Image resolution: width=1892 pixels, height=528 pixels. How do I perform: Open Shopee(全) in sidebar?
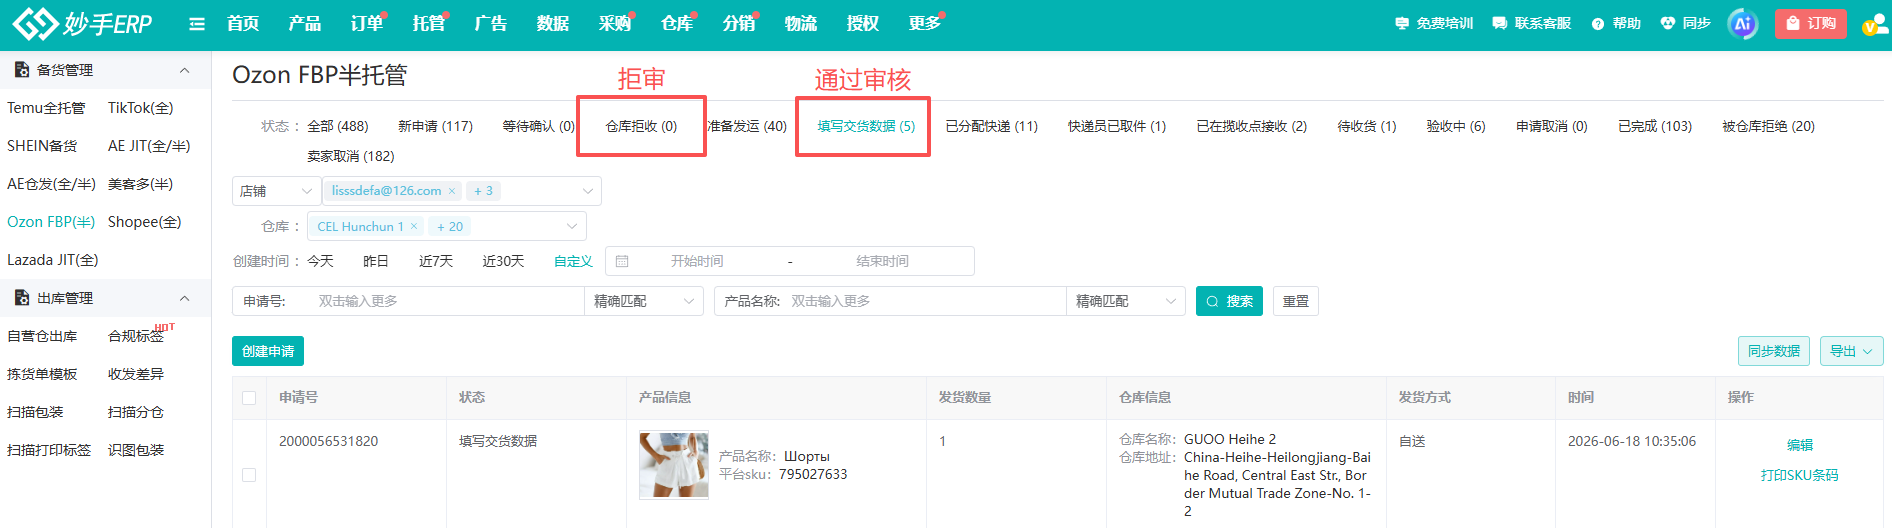[x=145, y=222]
